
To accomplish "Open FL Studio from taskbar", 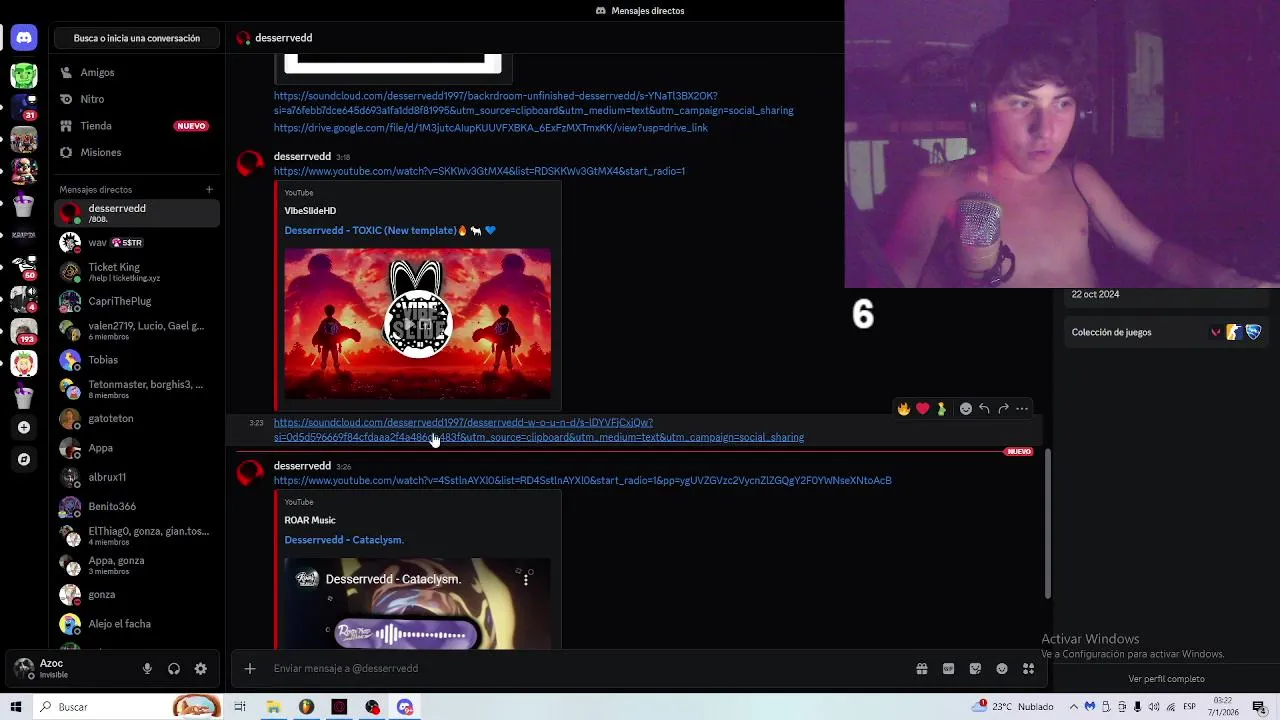I will coord(306,707).
